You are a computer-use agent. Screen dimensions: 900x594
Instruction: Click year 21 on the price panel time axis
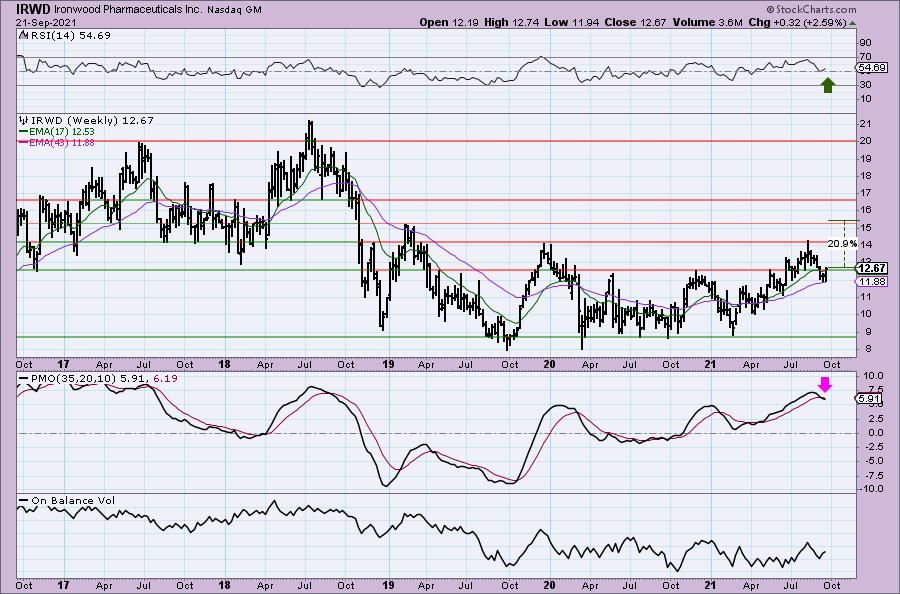pos(711,364)
